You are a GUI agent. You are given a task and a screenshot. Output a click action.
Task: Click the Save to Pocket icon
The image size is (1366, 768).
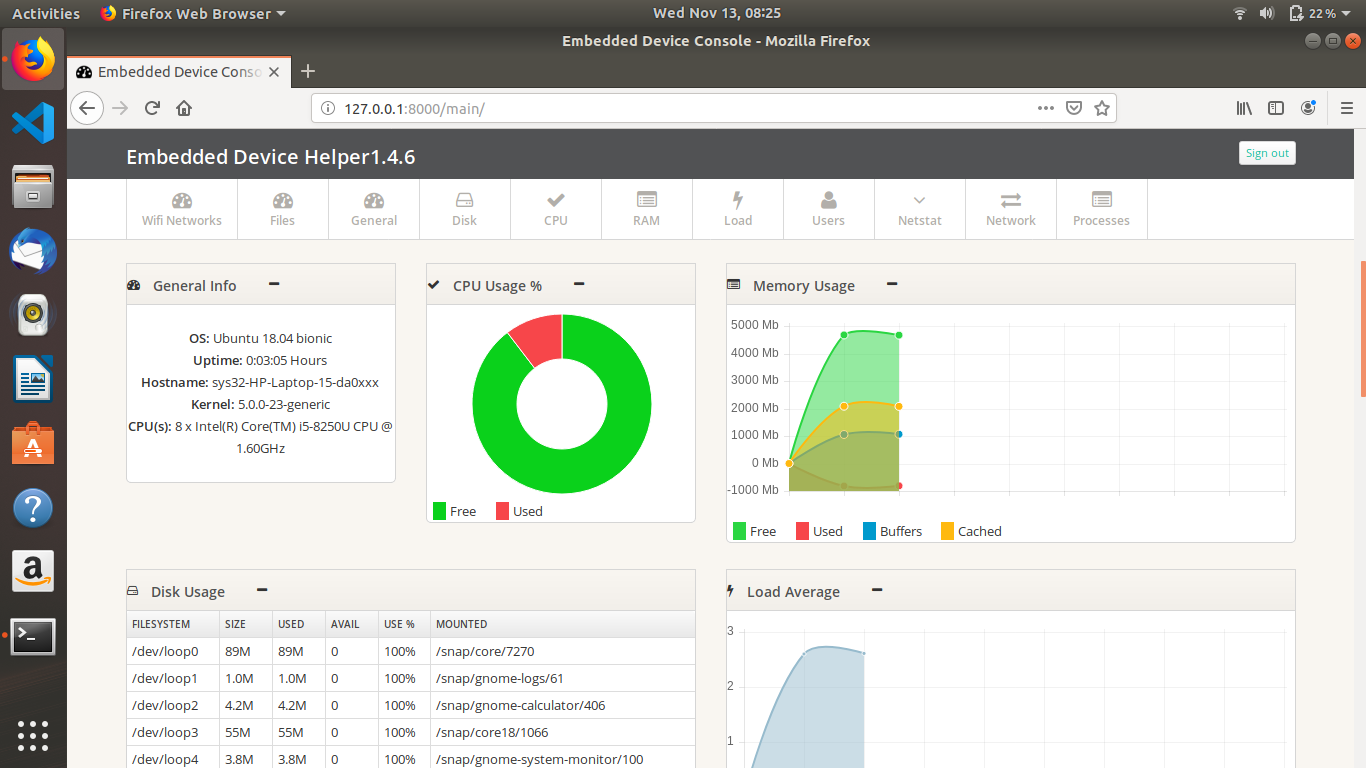(1074, 108)
